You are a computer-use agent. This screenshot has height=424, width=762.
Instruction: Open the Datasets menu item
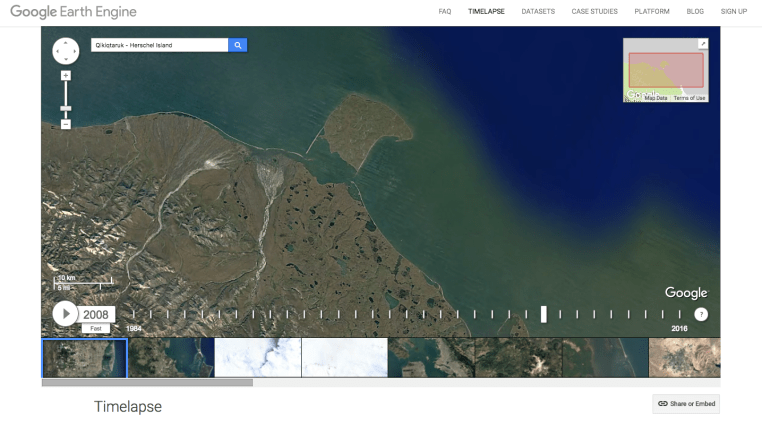538,11
